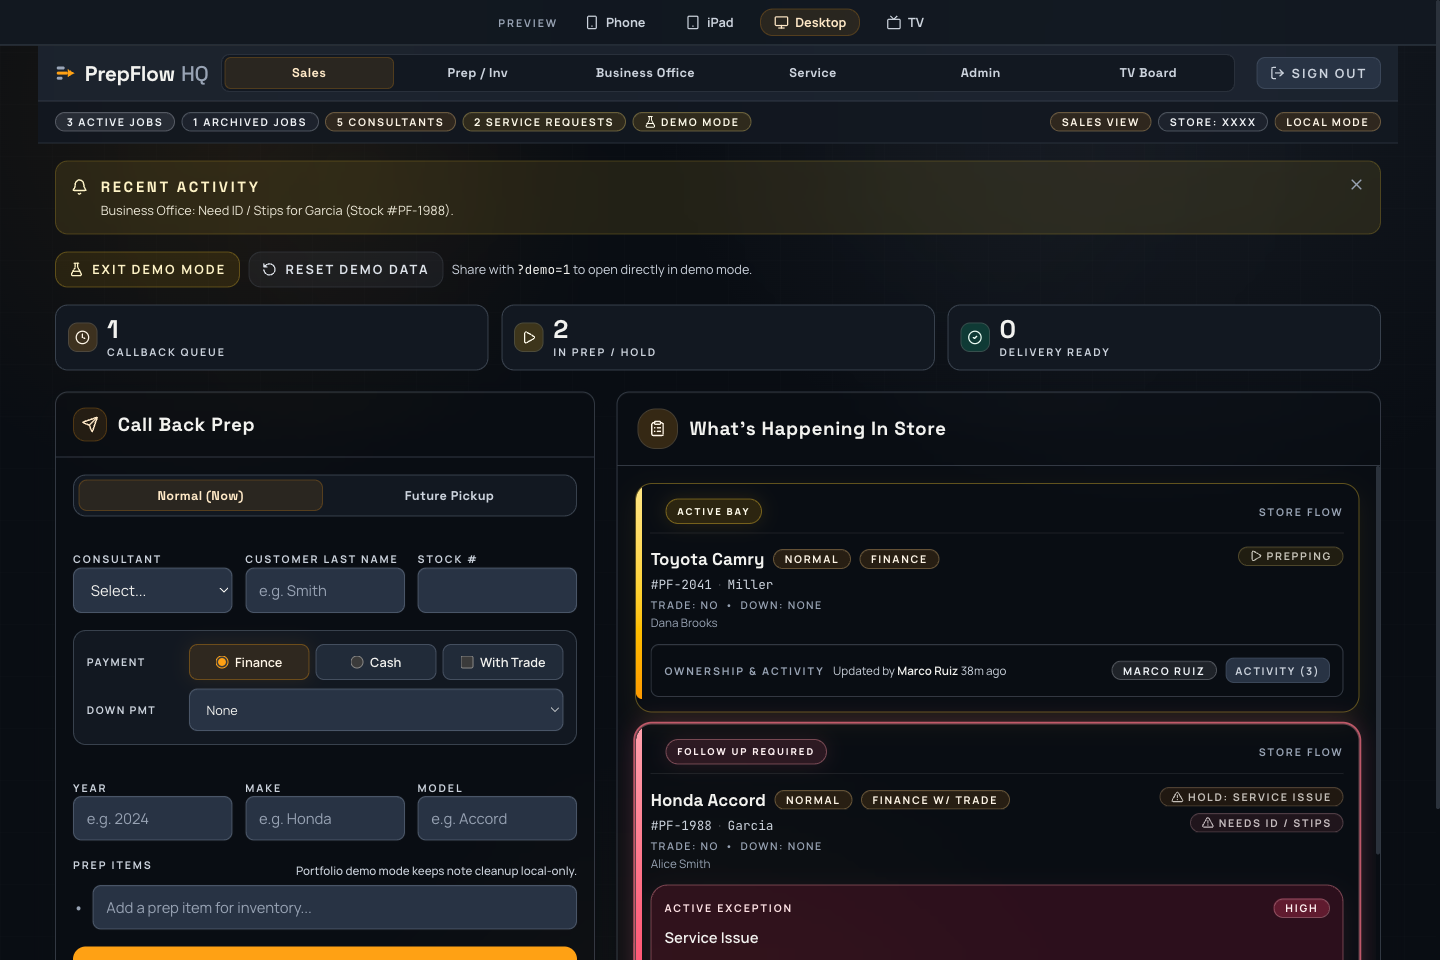Click the In Prep / Hold play icon

tap(529, 338)
